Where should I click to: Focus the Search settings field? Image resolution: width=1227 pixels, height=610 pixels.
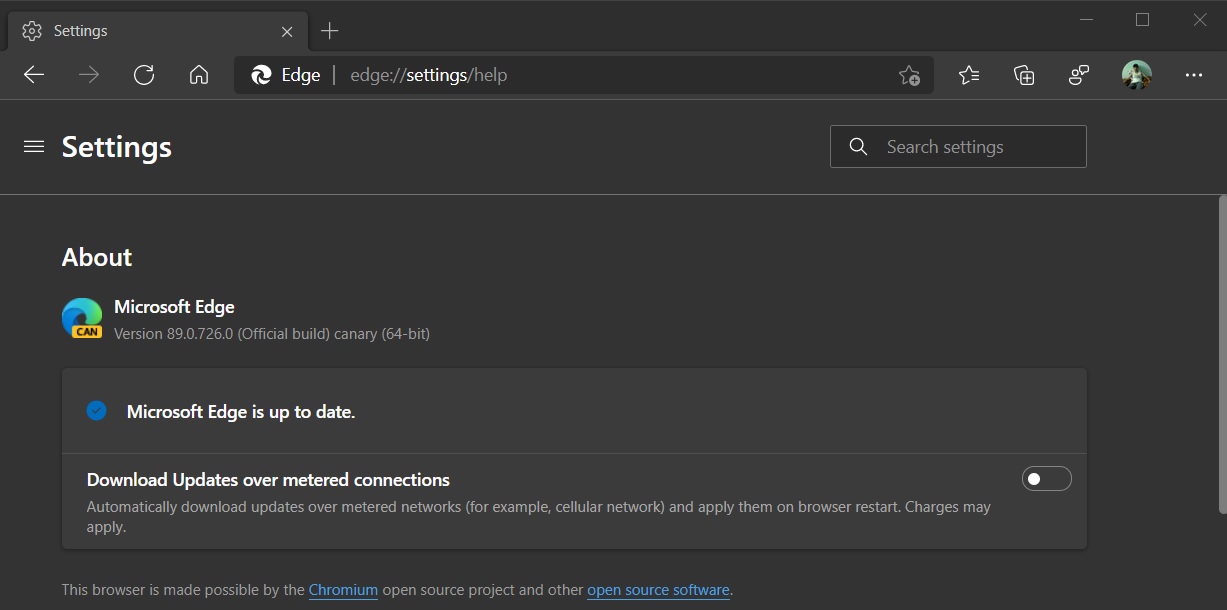pyautogui.click(x=958, y=147)
